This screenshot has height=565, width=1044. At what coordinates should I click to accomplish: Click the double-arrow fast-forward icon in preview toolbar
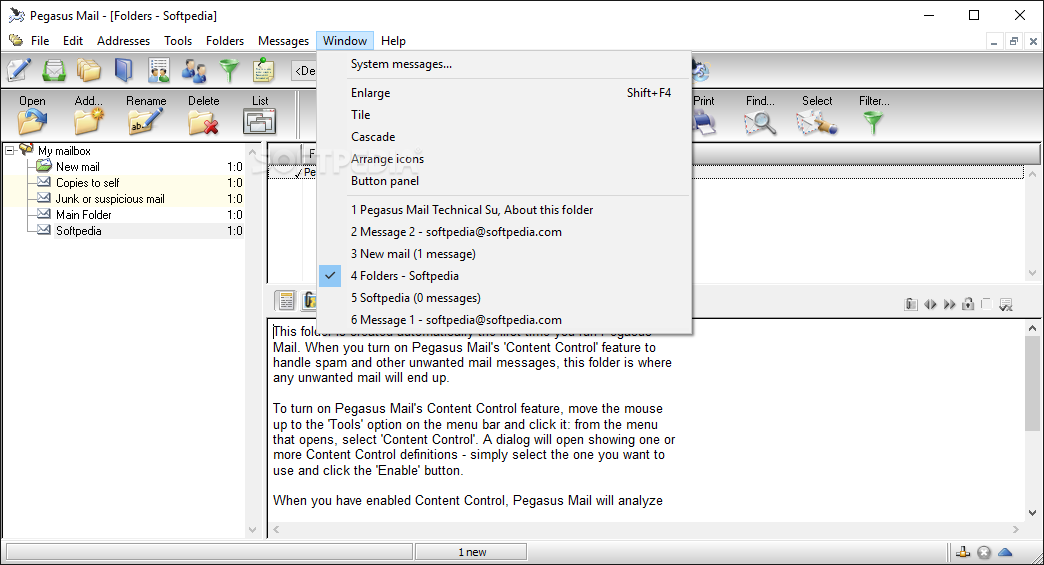[x=949, y=304]
